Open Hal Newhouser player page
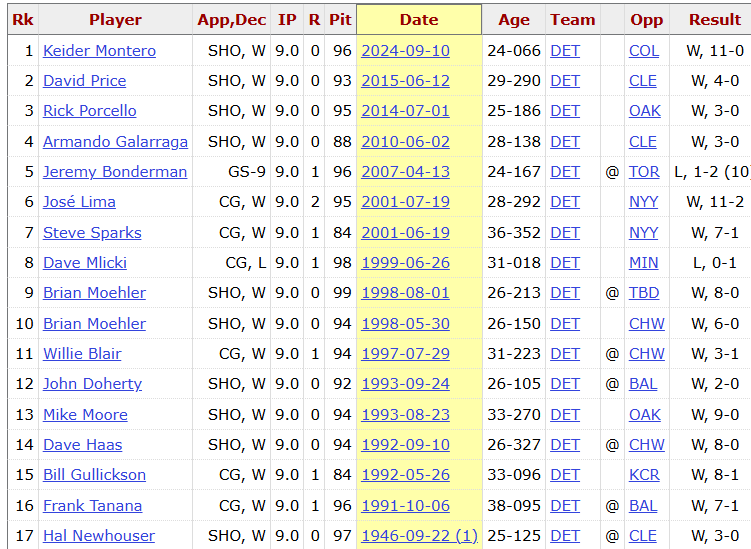The image size is (751, 549). coord(99,536)
